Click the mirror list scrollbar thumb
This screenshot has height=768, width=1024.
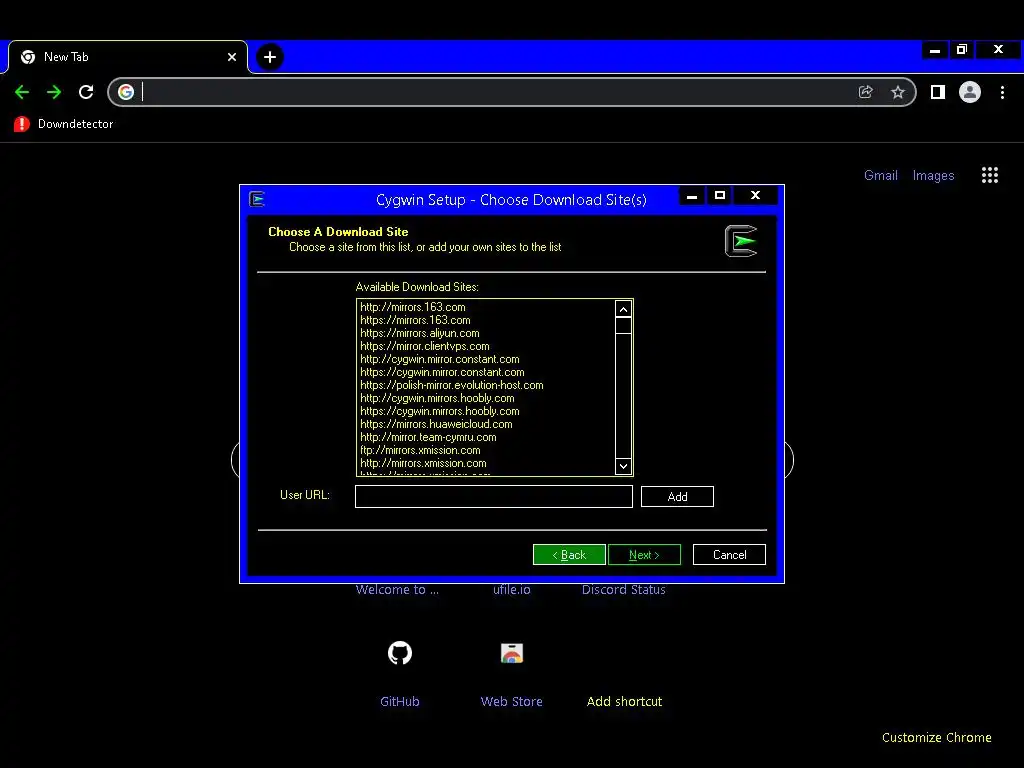click(x=623, y=325)
